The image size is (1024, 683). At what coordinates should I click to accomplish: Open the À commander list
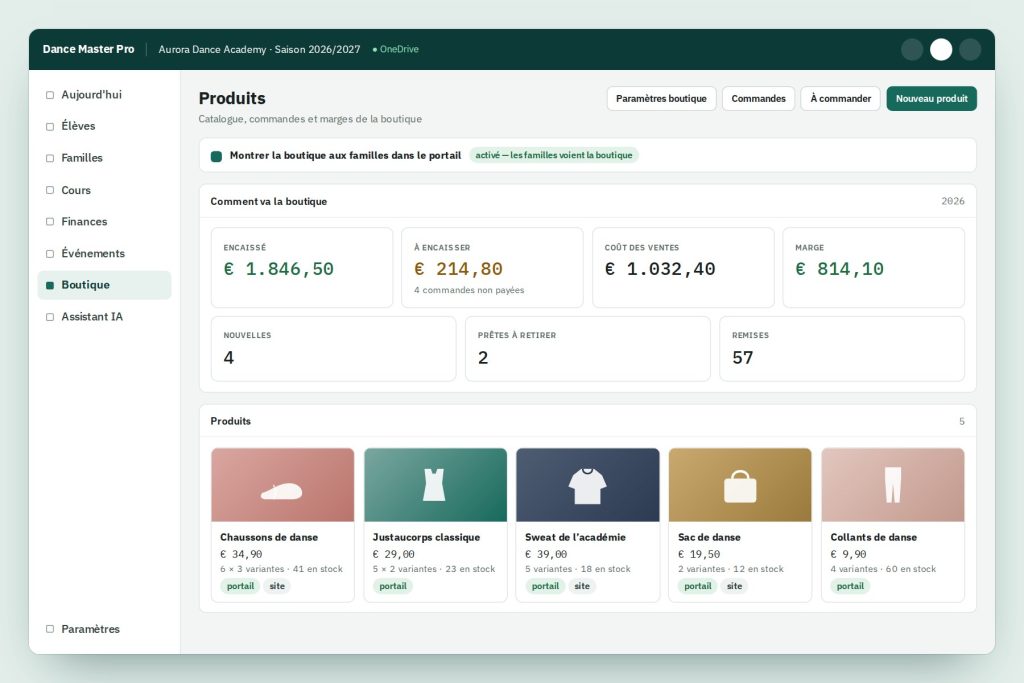[x=840, y=99]
